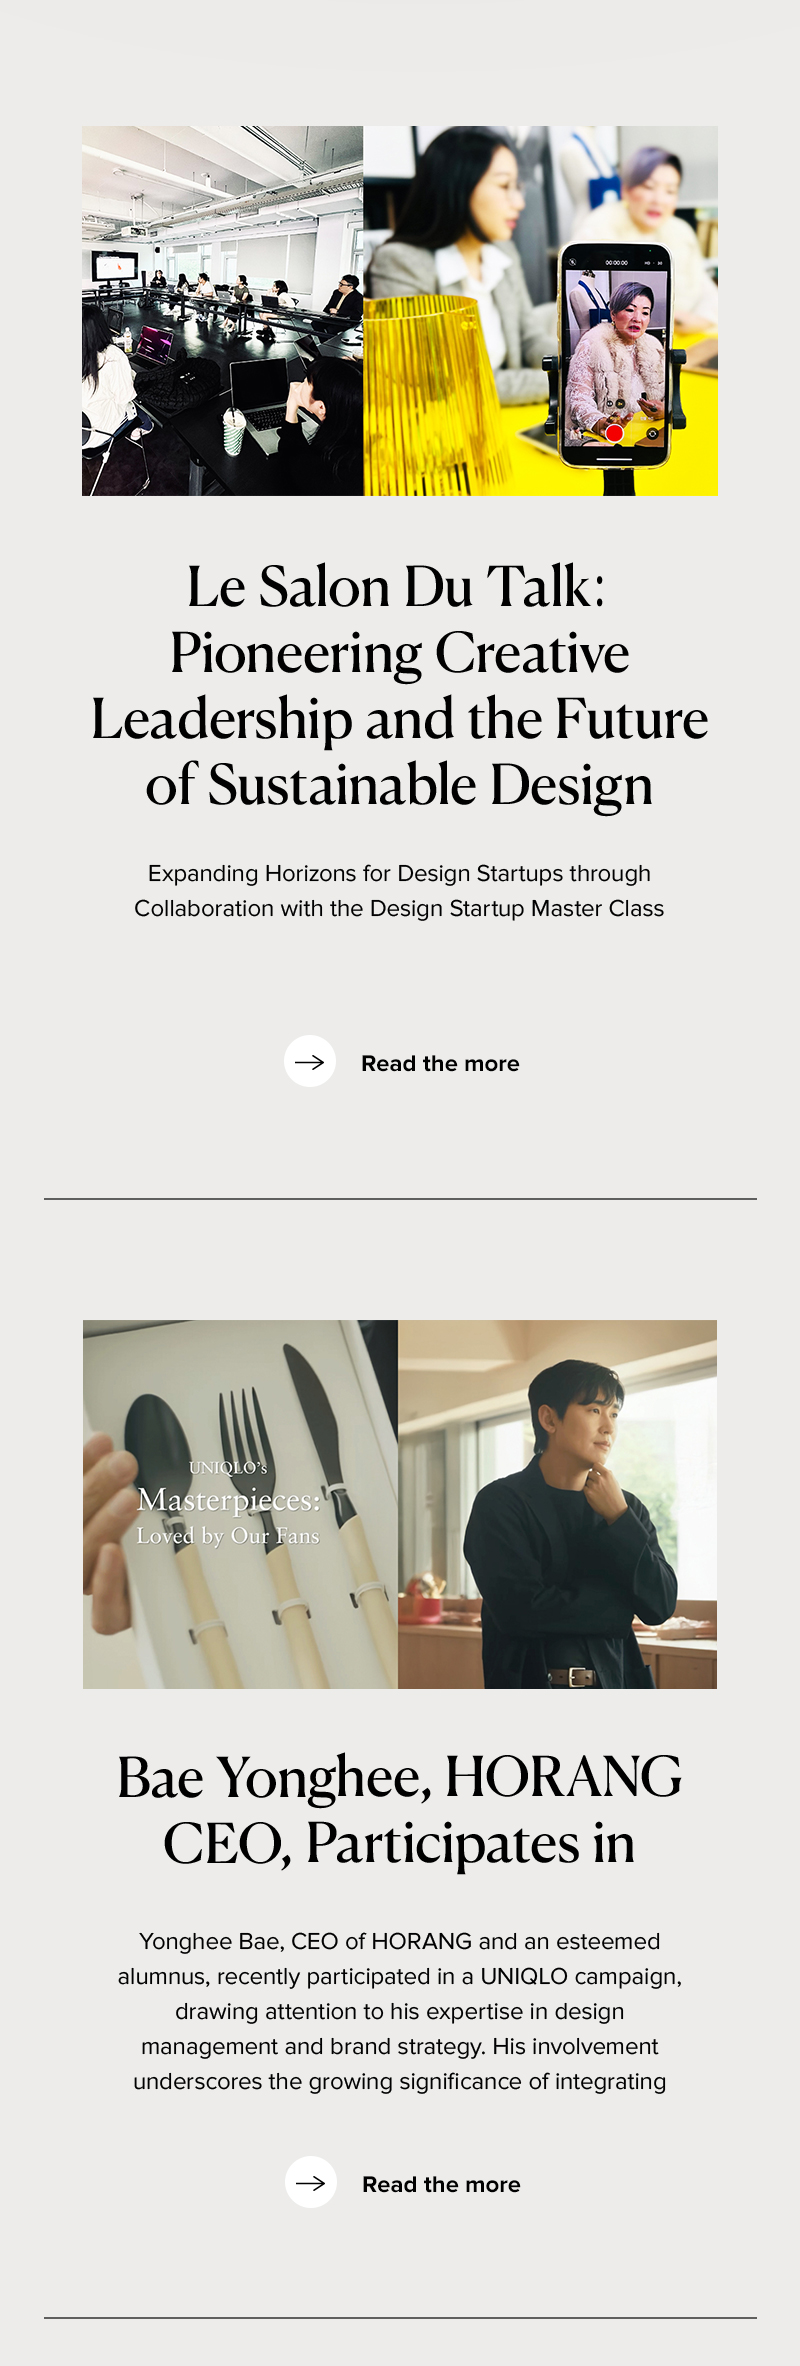Viewport: 800px width, 2366px height.
Task: Open Read the more for Le Salon Du Talk
Action: coord(440,1063)
